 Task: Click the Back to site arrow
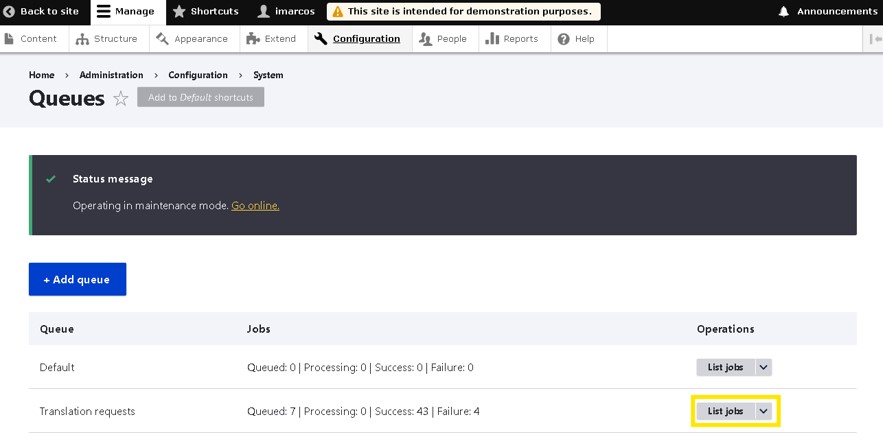tap(9, 12)
